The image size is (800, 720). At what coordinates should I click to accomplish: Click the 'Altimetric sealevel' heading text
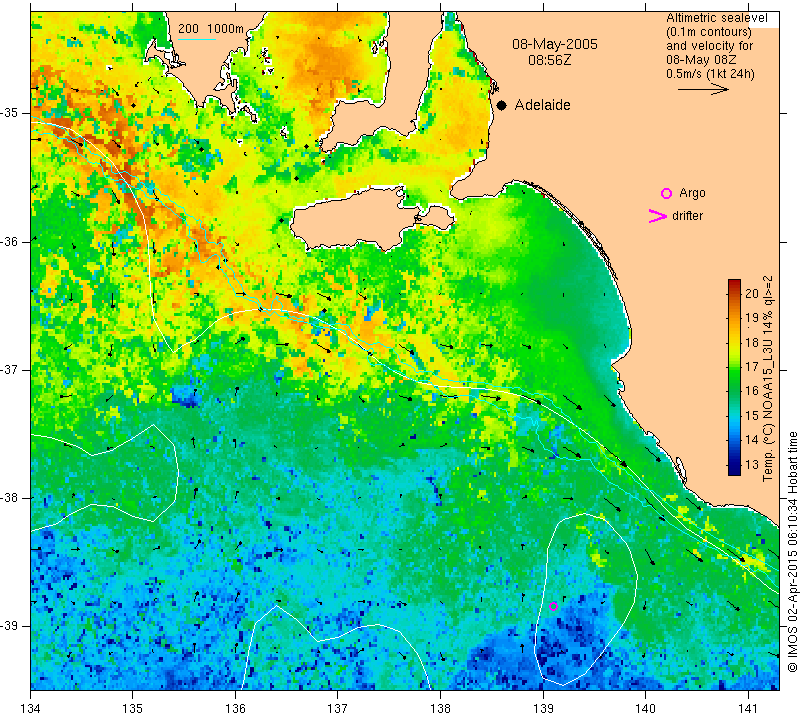click(x=716, y=18)
